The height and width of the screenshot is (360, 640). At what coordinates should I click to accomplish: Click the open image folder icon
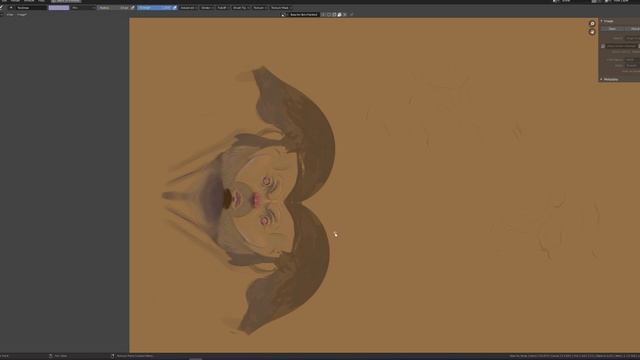[334, 15]
